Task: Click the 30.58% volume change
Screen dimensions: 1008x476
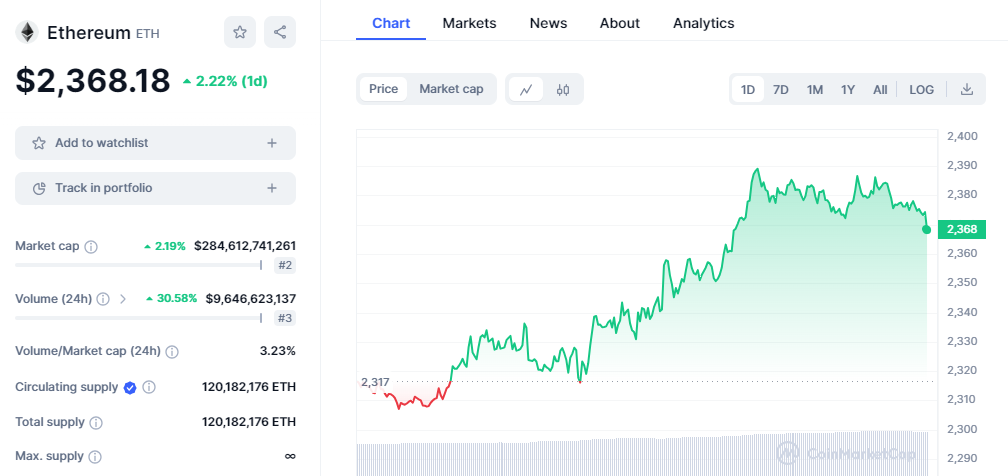Action: pyautogui.click(x=172, y=298)
